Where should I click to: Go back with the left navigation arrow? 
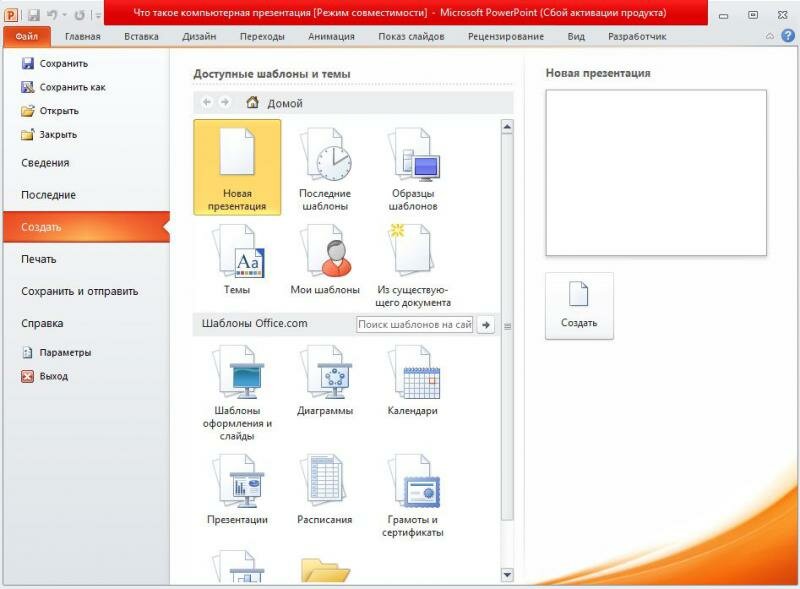(207, 103)
